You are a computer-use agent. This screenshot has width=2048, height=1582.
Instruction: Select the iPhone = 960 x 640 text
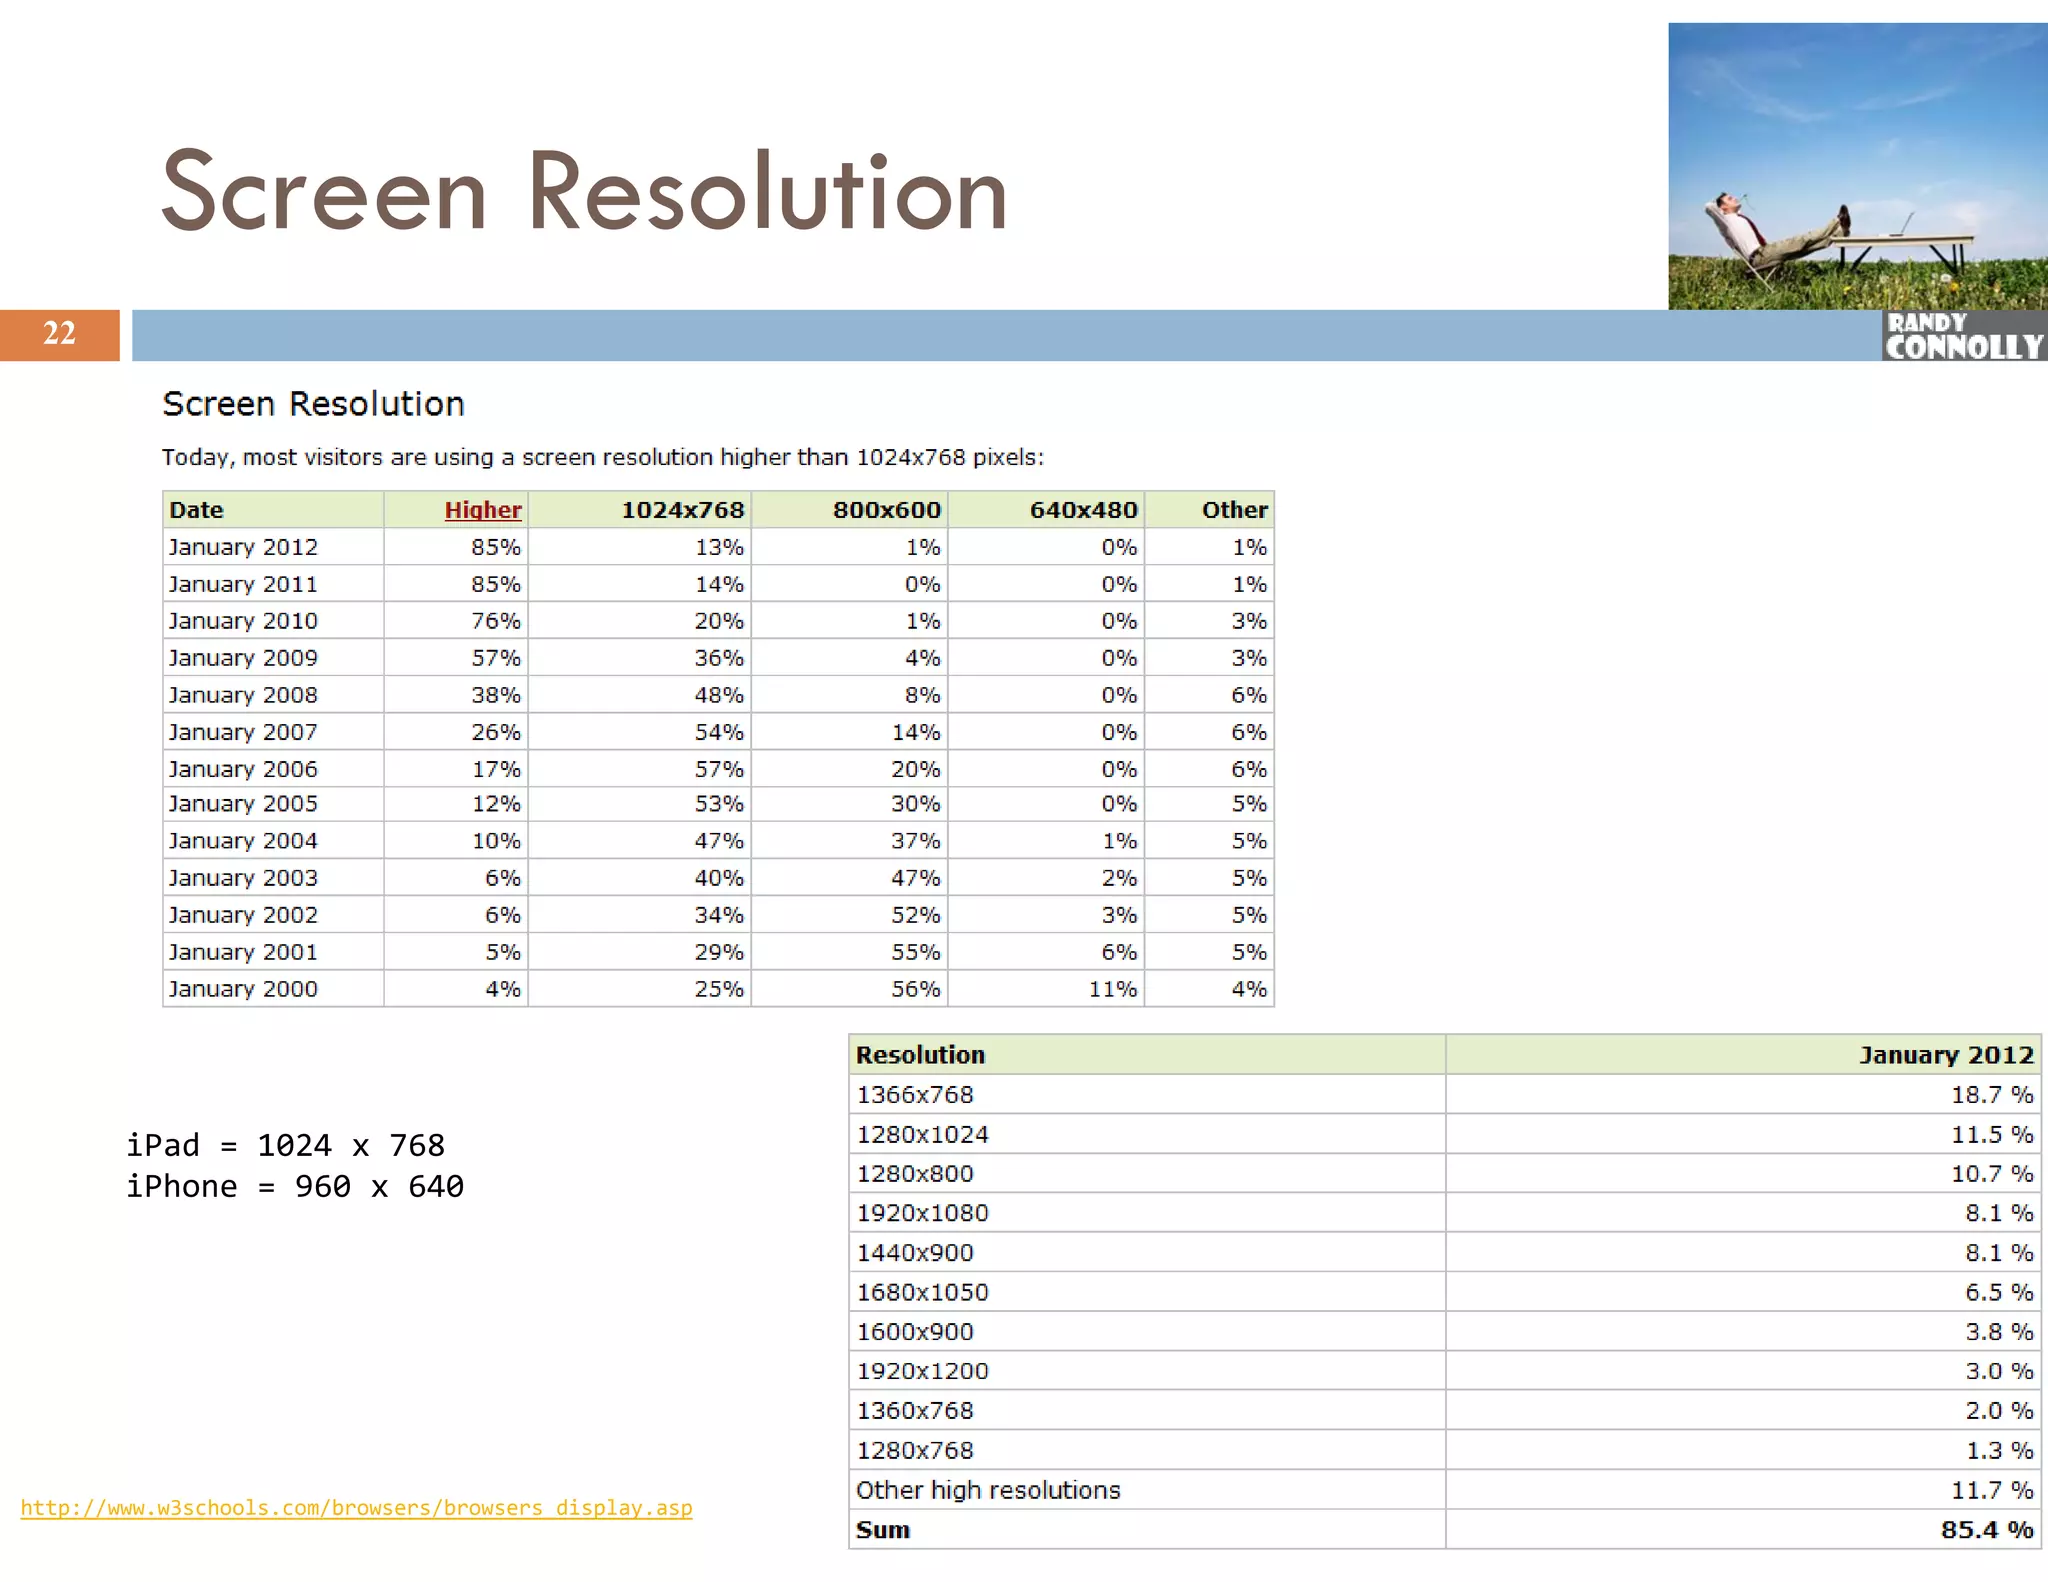[294, 1187]
